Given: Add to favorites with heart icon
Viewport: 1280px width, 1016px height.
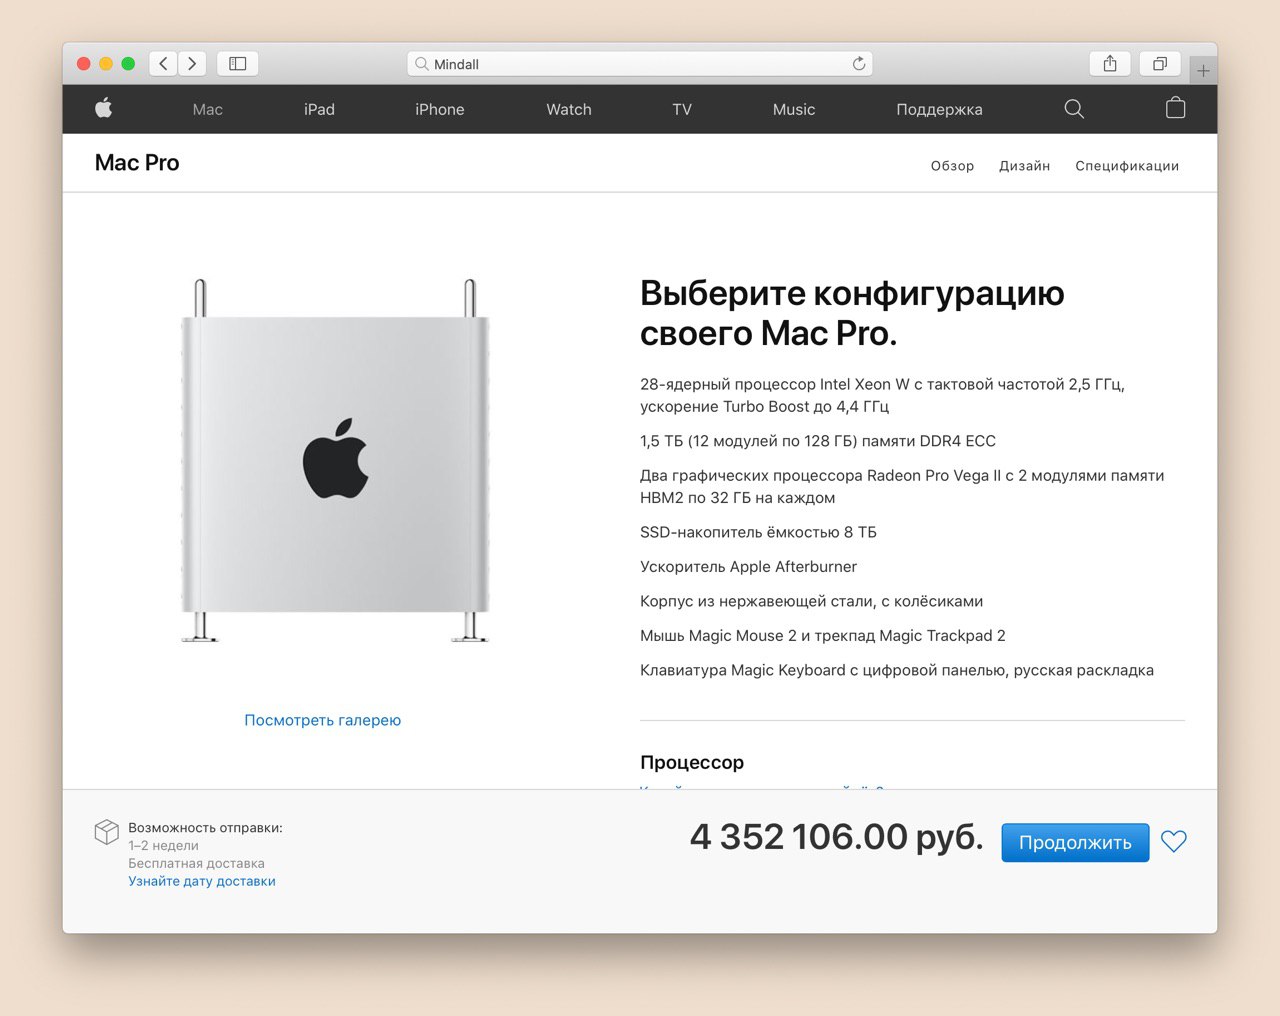Looking at the screenshot, I should pos(1174,842).
